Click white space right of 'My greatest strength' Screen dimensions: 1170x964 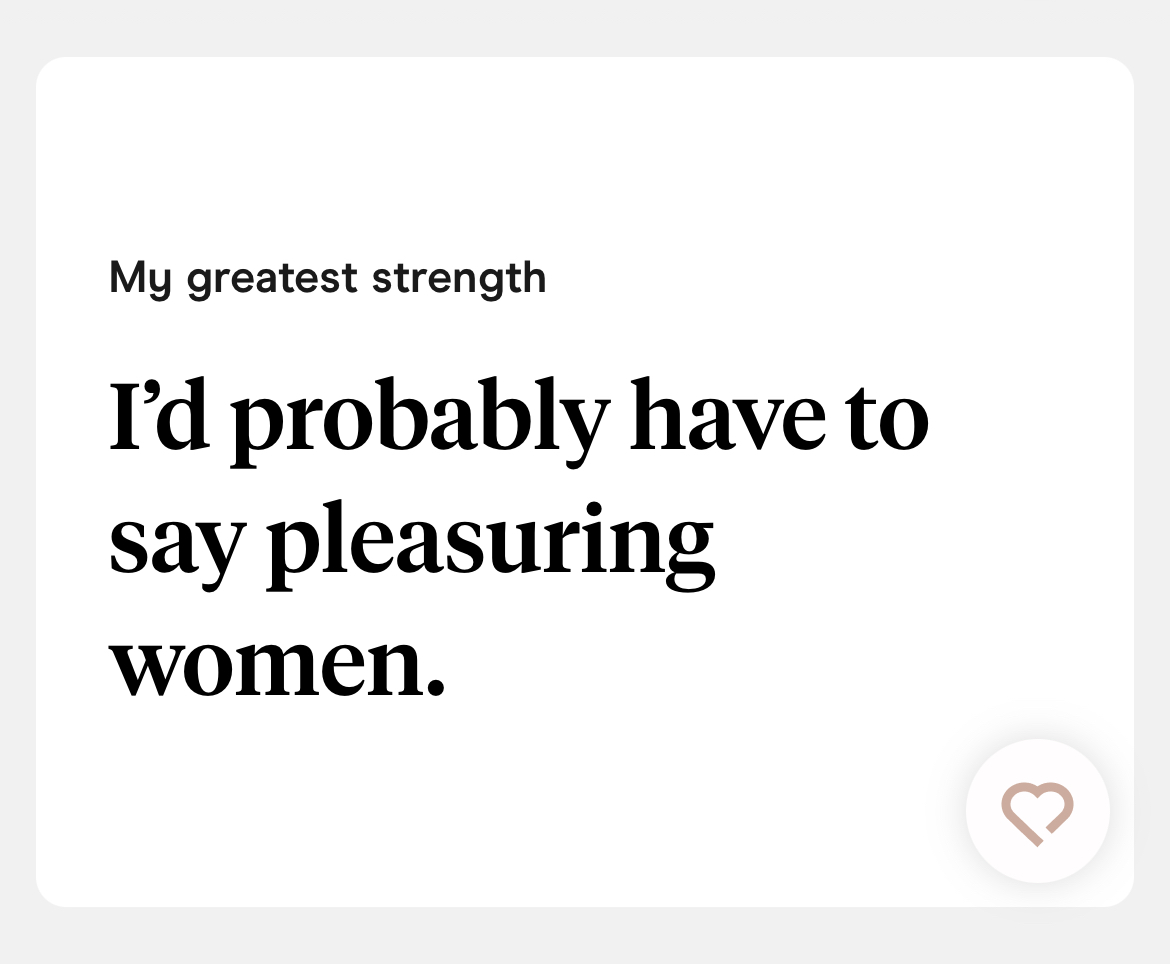(x=836, y=280)
